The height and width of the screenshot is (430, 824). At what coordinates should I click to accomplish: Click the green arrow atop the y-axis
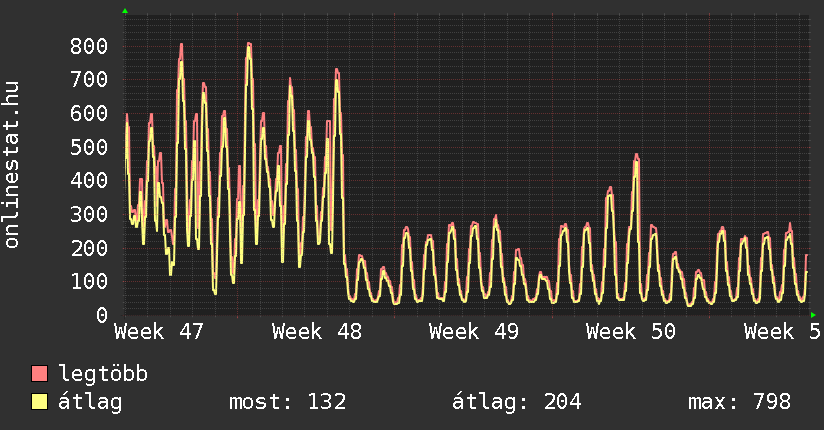[x=125, y=11]
